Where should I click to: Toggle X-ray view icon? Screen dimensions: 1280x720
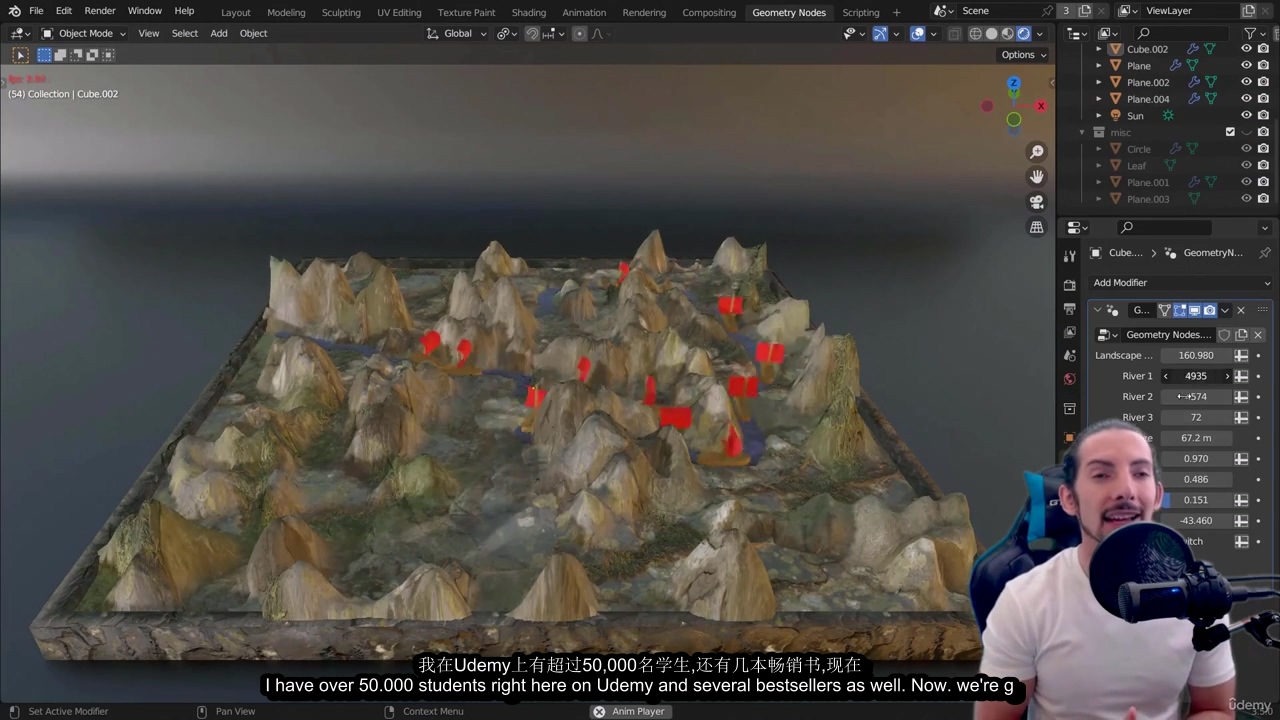[x=954, y=33]
